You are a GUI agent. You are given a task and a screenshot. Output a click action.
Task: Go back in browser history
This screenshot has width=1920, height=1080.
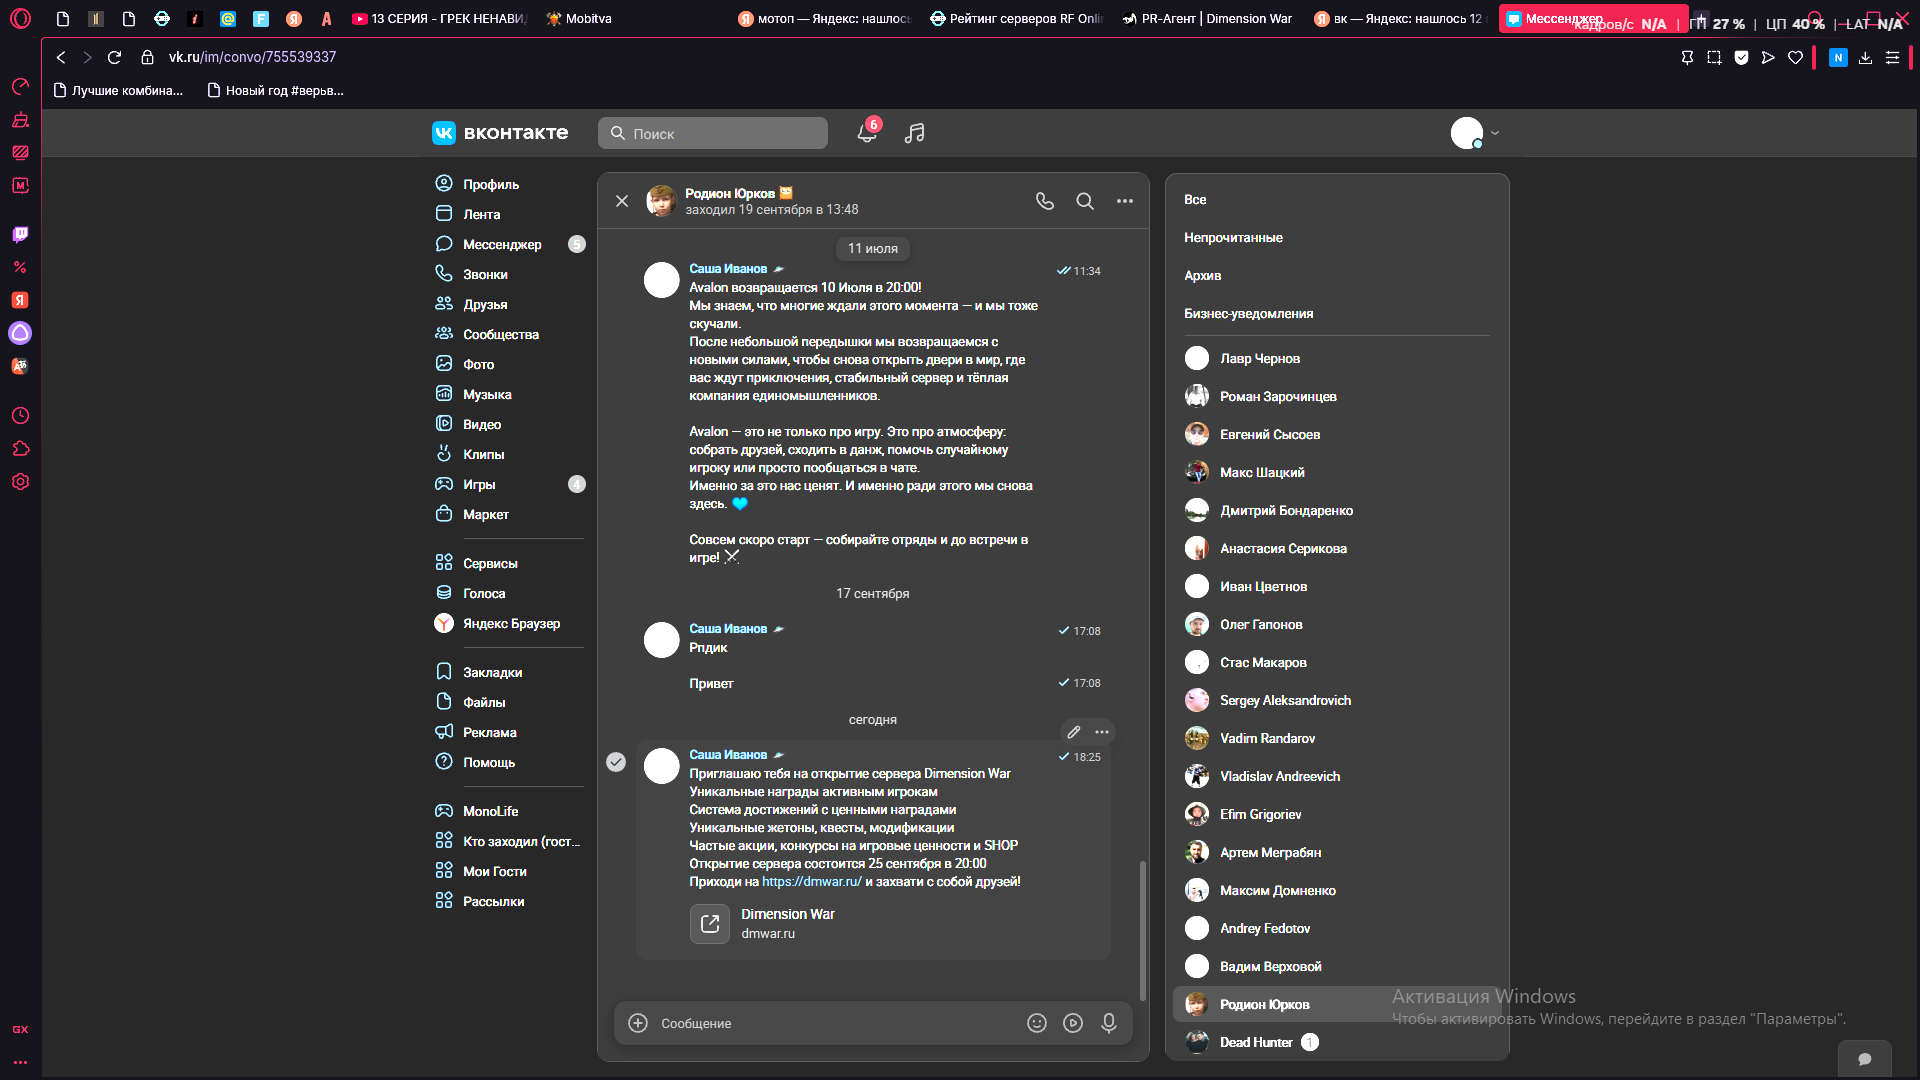pos(61,57)
